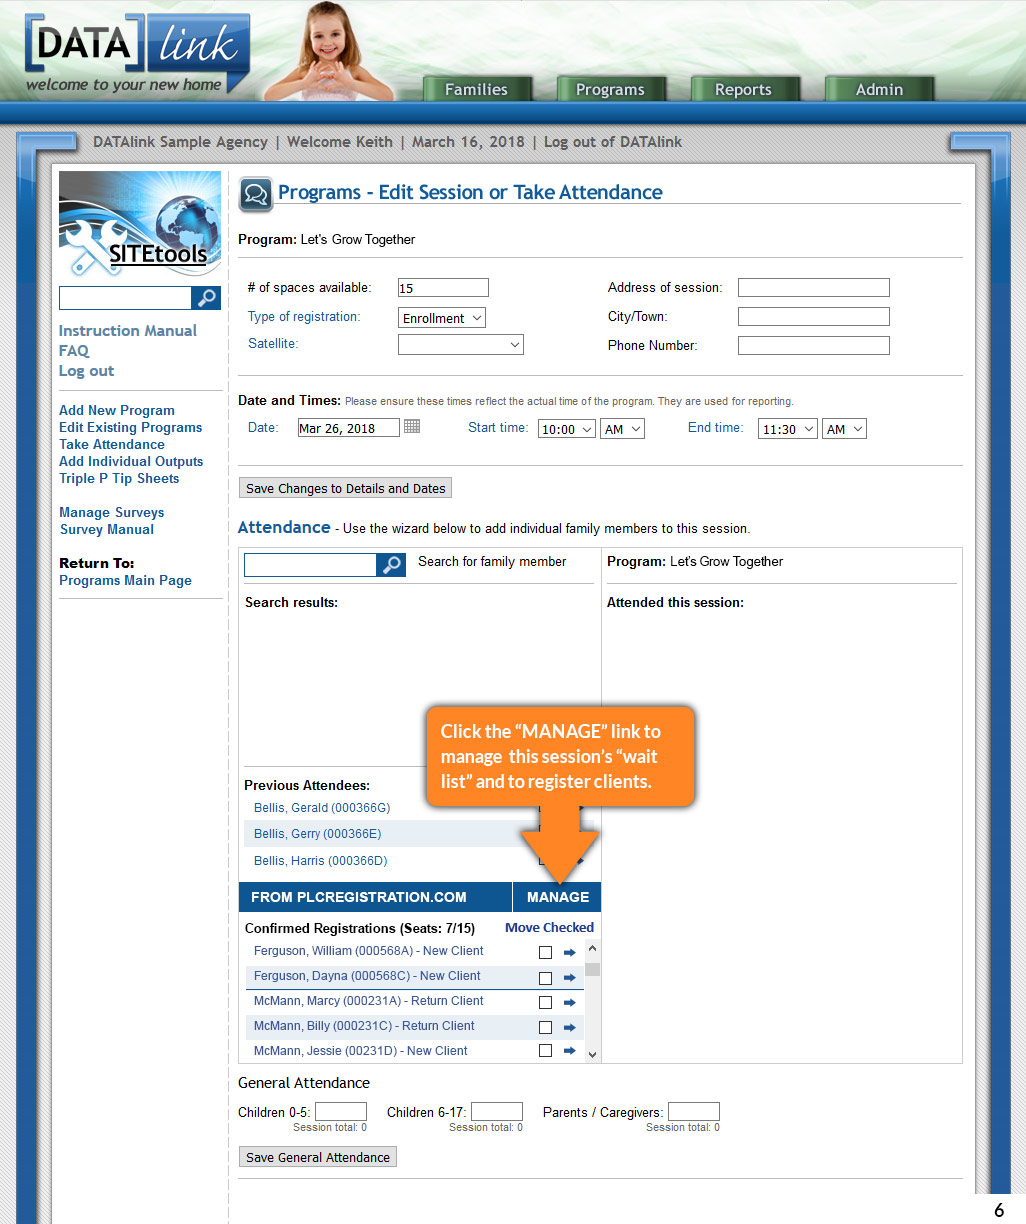
Task: Check the box for Ferguson, William
Action: click(545, 953)
